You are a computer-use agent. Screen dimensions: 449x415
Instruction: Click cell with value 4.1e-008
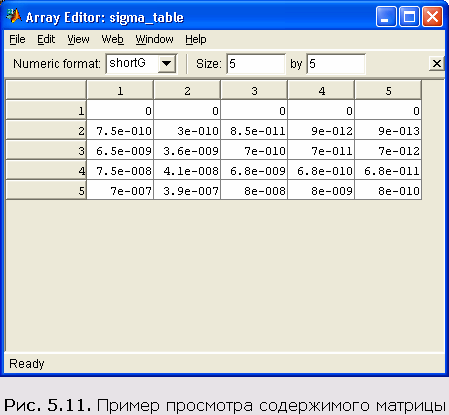click(x=187, y=170)
